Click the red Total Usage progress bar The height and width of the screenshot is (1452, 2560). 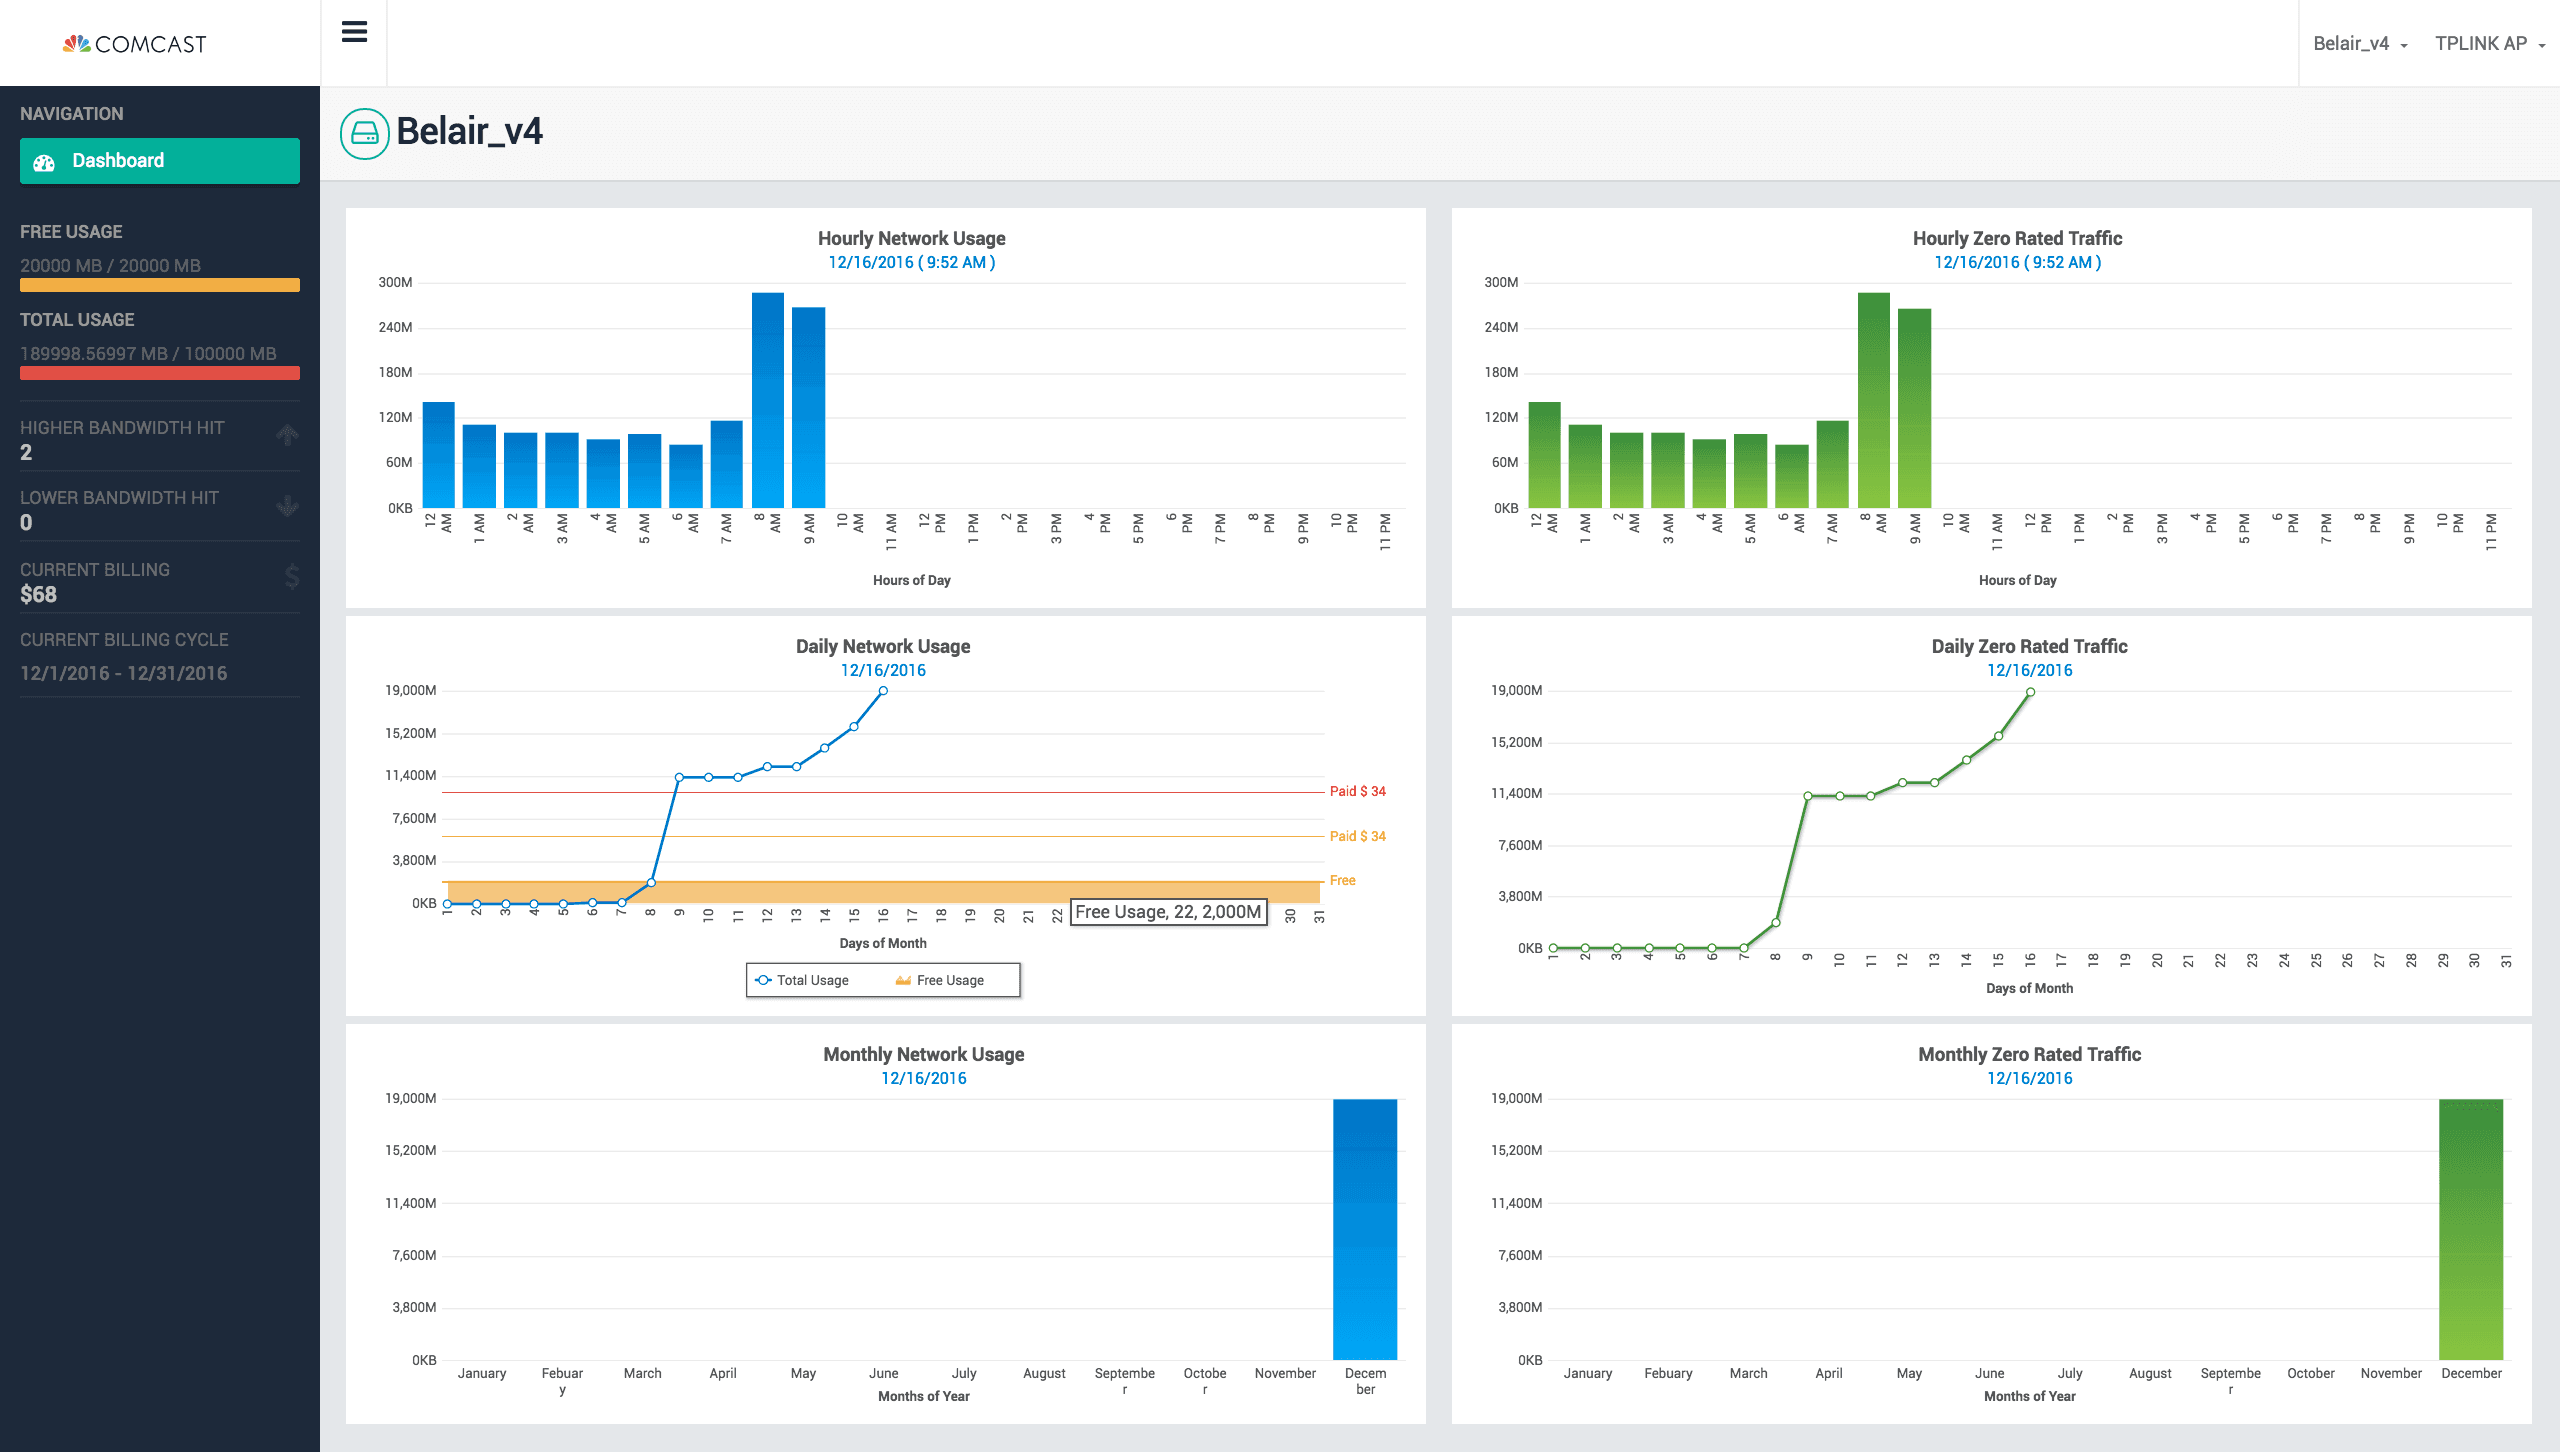pos(160,373)
